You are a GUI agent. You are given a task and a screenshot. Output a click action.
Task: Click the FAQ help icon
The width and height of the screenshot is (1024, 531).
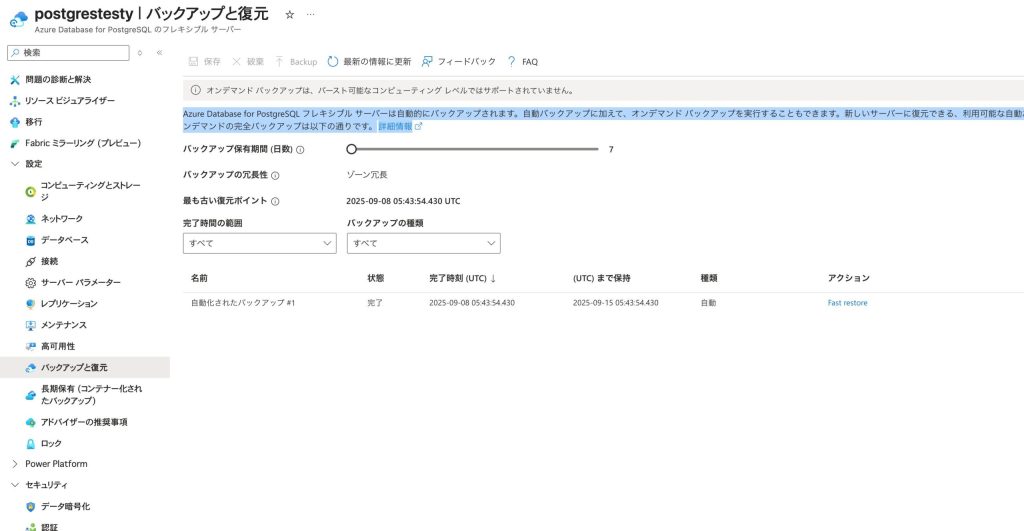(511, 61)
